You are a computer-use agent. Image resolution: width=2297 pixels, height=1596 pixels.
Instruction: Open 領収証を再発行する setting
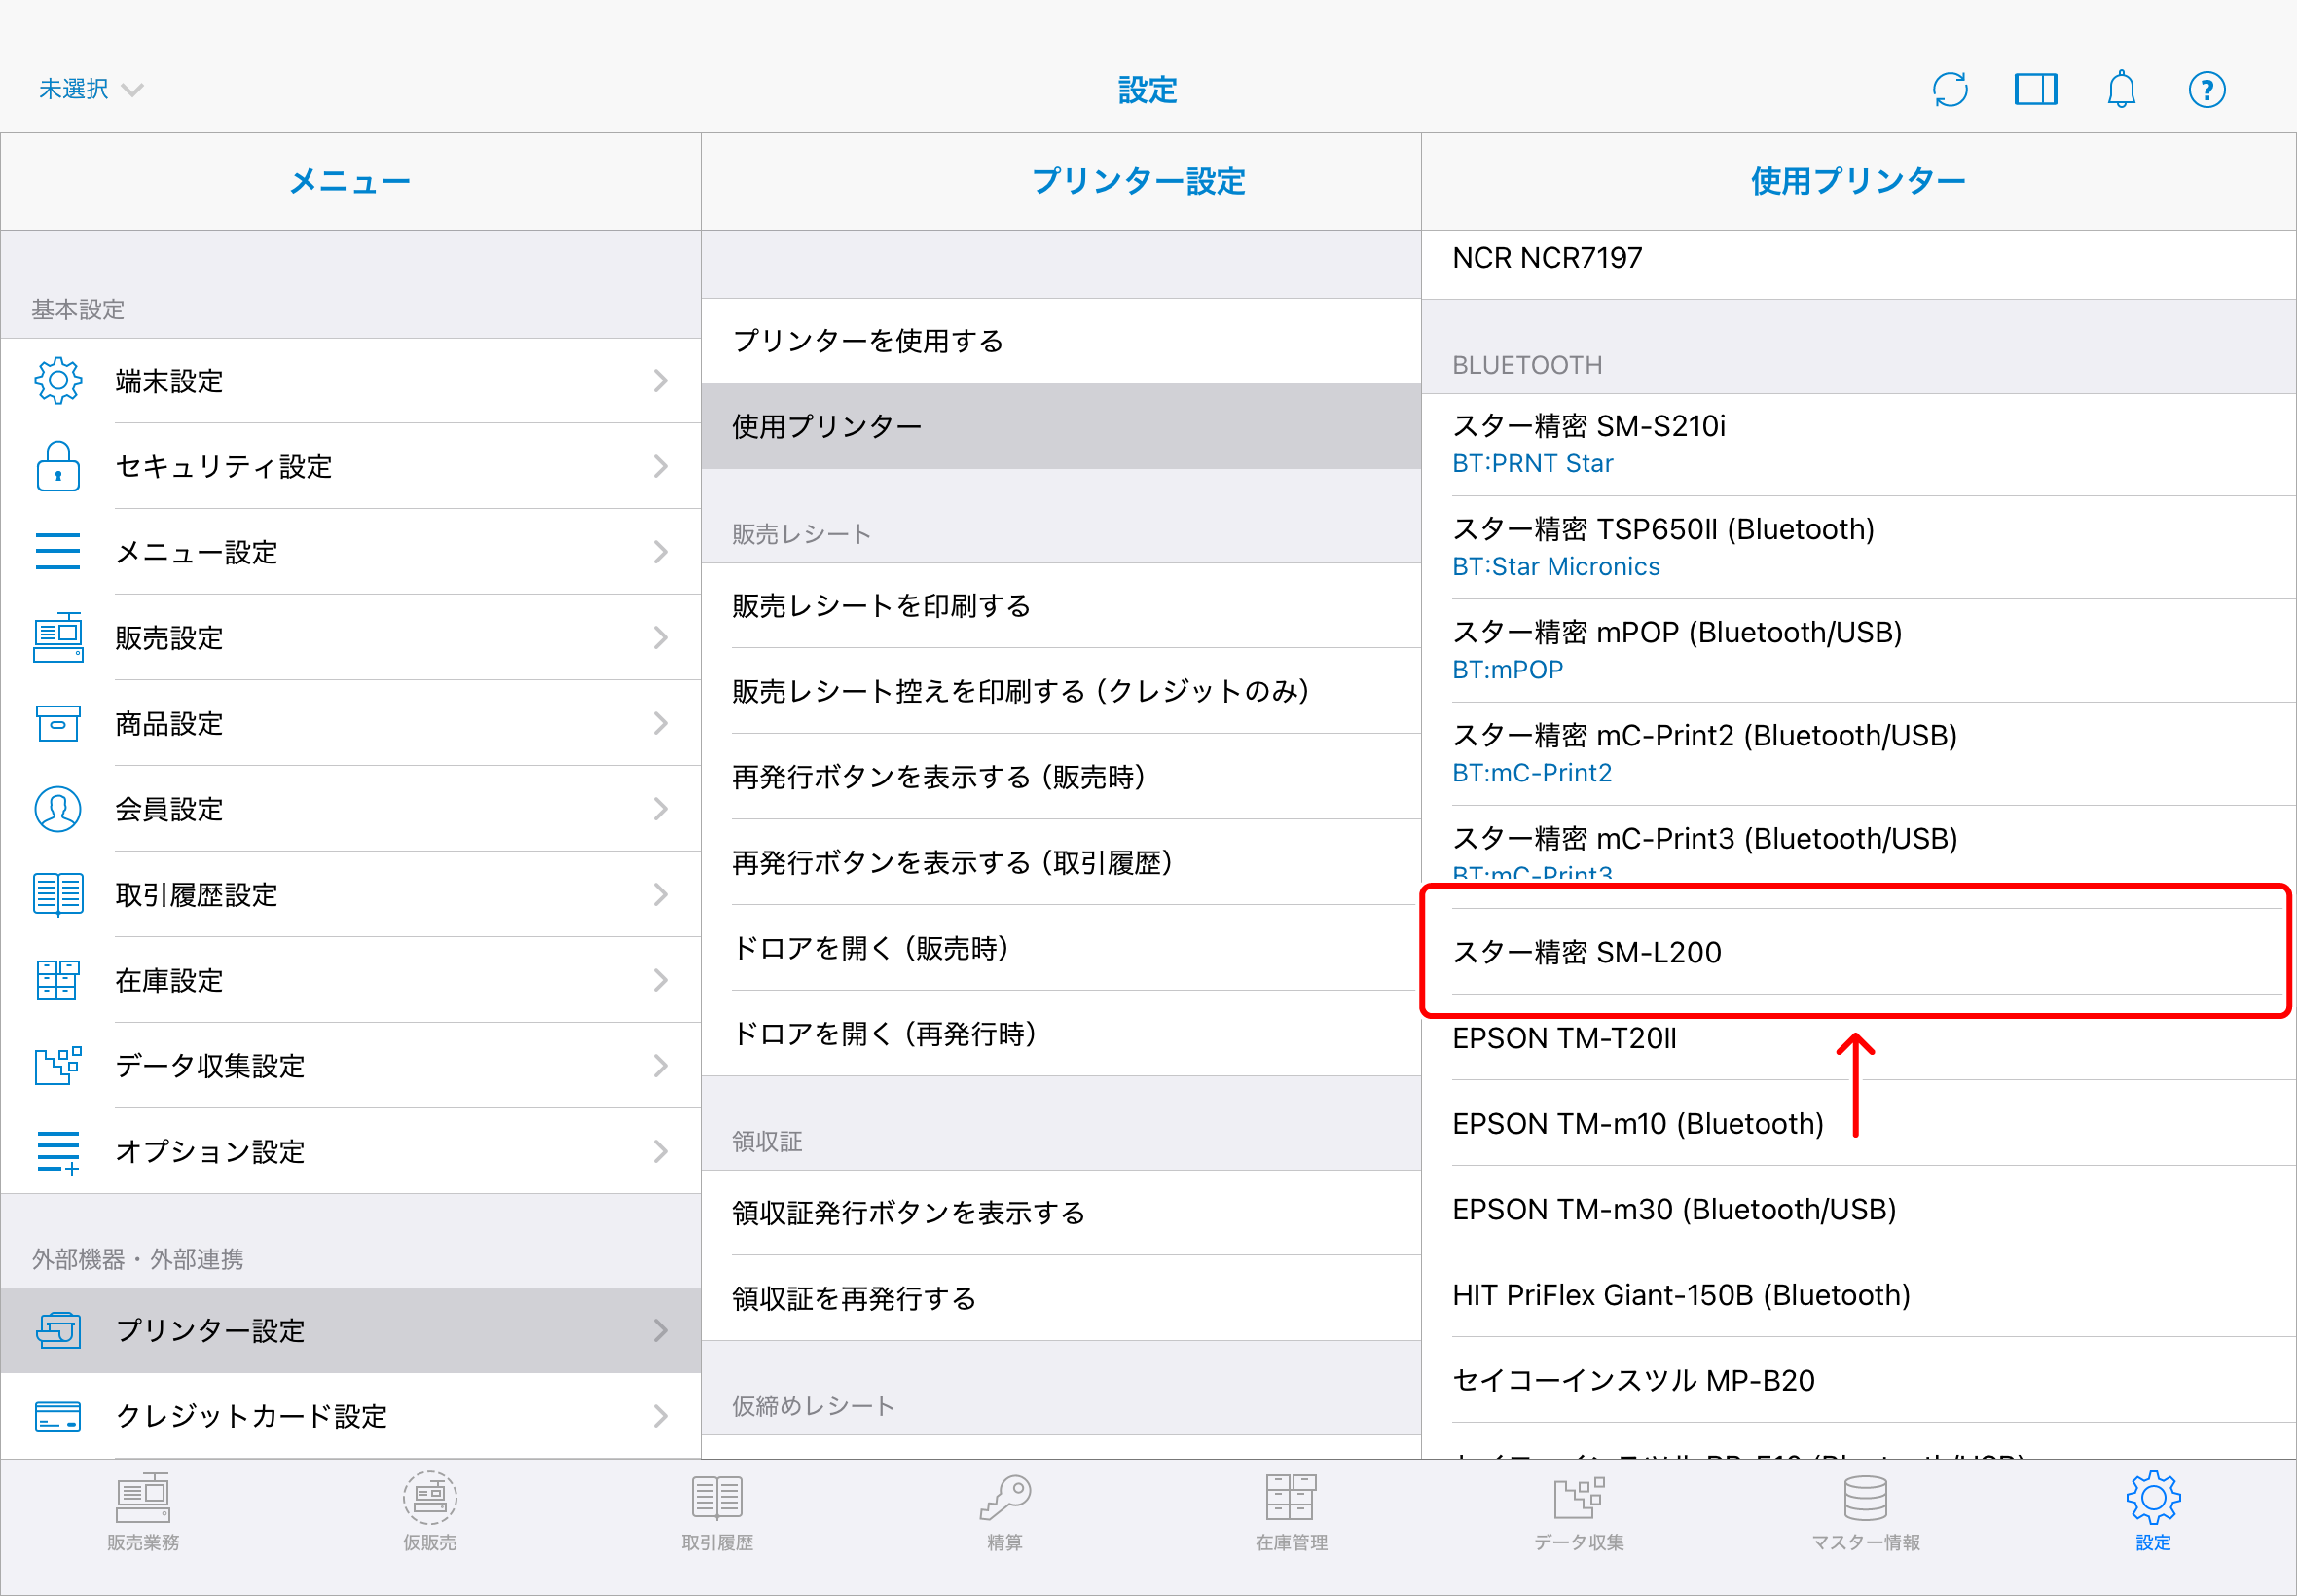(x=1061, y=1299)
